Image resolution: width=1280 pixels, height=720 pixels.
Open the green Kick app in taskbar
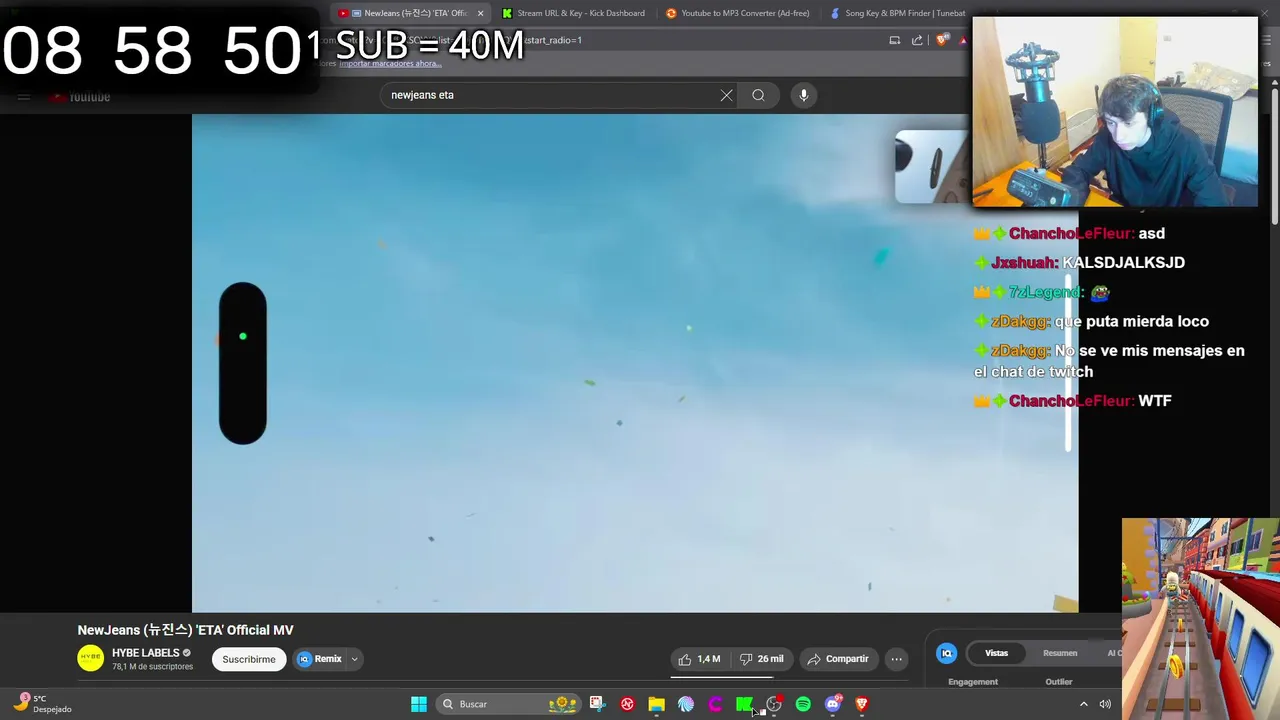point(744,704)
